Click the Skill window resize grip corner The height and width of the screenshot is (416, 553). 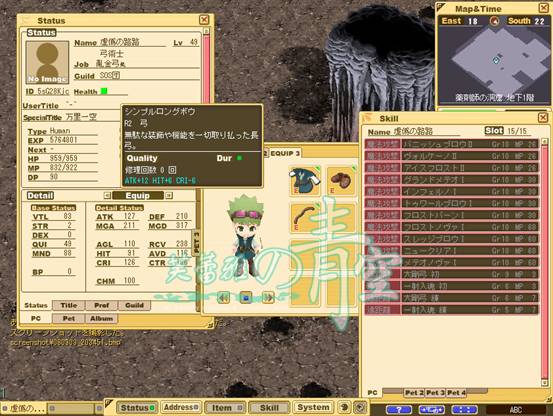[x=549, y=399]
